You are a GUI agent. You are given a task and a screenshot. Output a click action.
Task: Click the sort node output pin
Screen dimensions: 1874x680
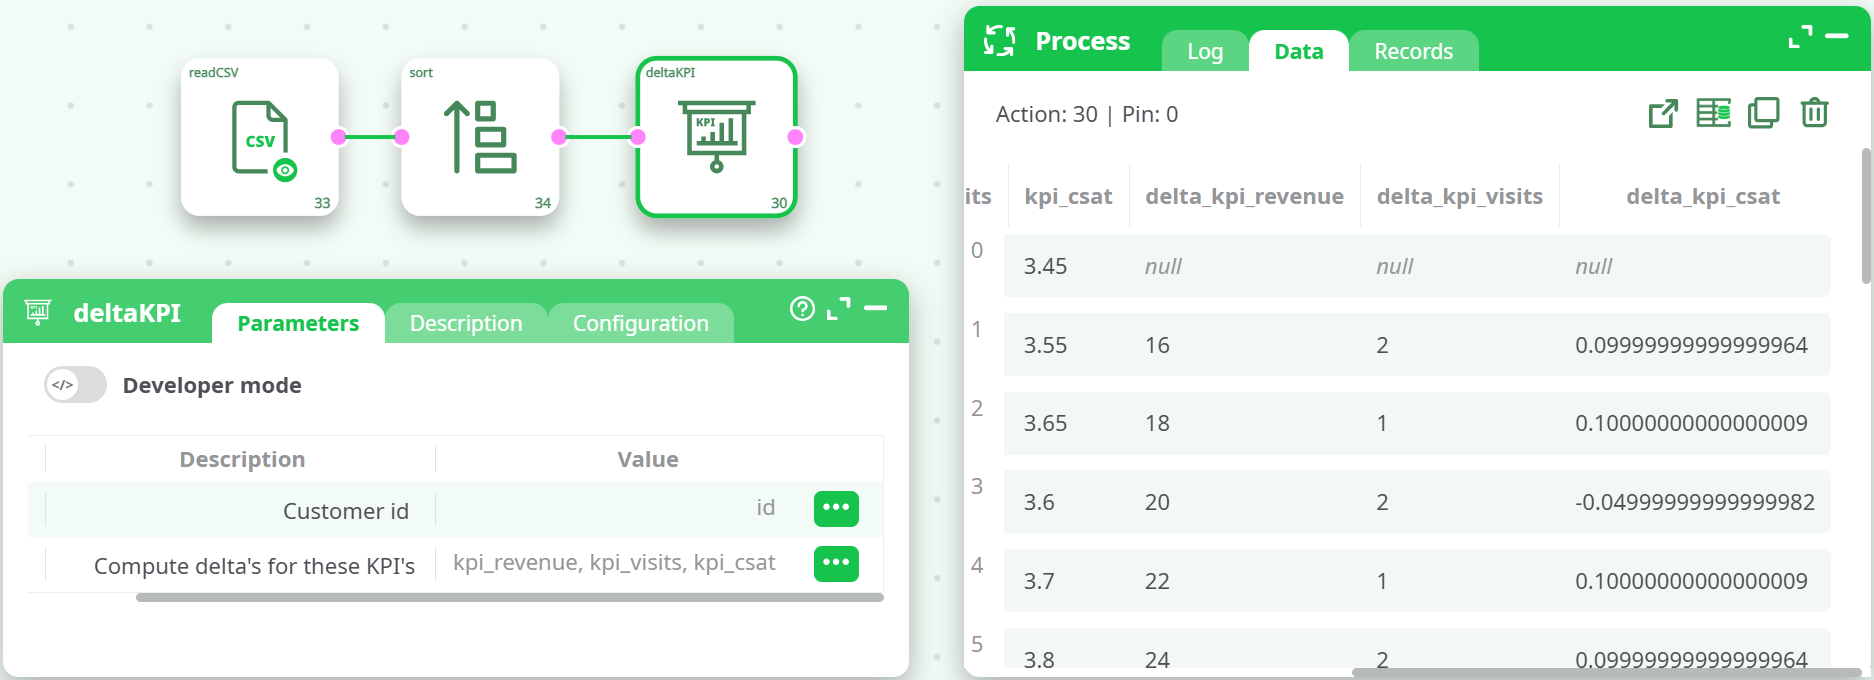559,137
